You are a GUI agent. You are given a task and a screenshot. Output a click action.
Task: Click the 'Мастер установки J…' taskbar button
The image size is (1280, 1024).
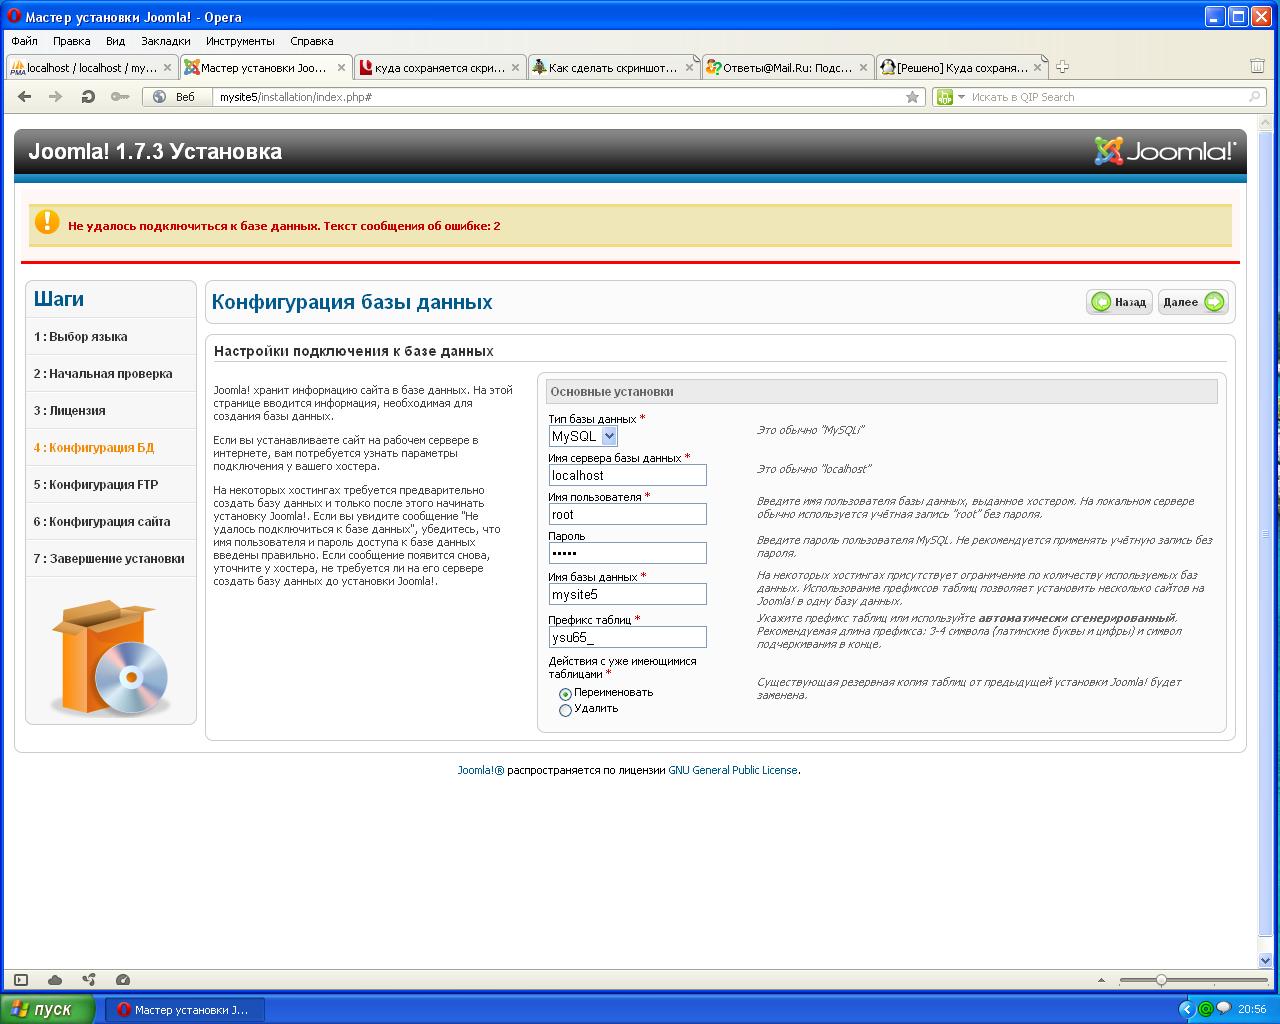[x=185, y=1009]
